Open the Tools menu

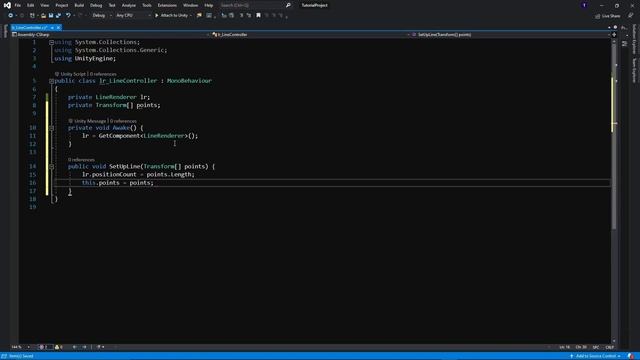[147, 5]
